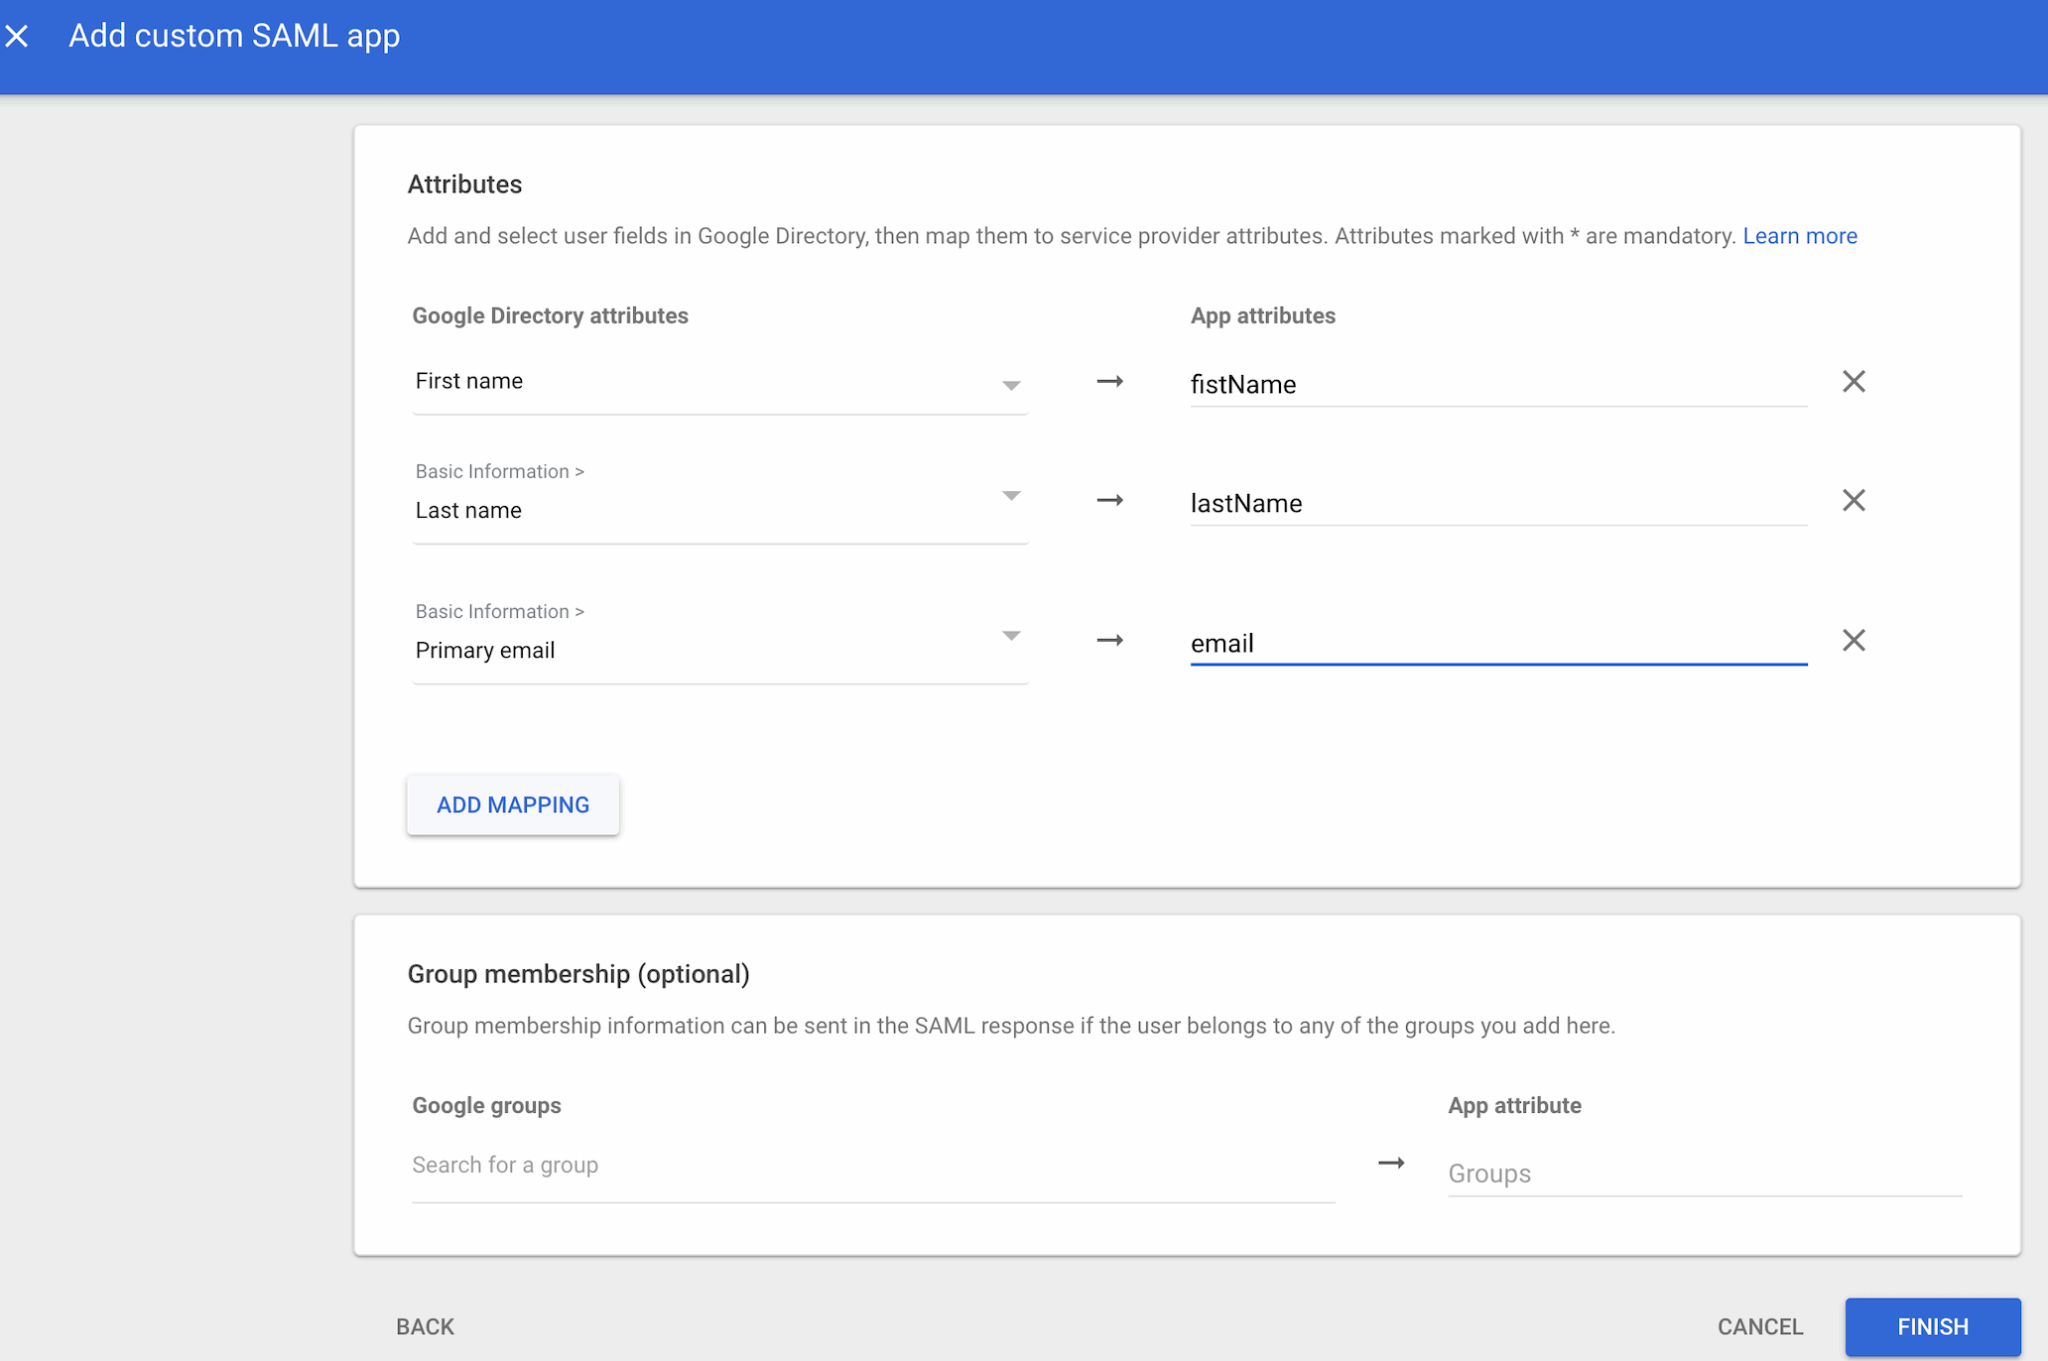The width and height of the screenshot is (2048, 1361).
Task: Click the arrow icon beside lastName mapping
Action: (1110, 500)
